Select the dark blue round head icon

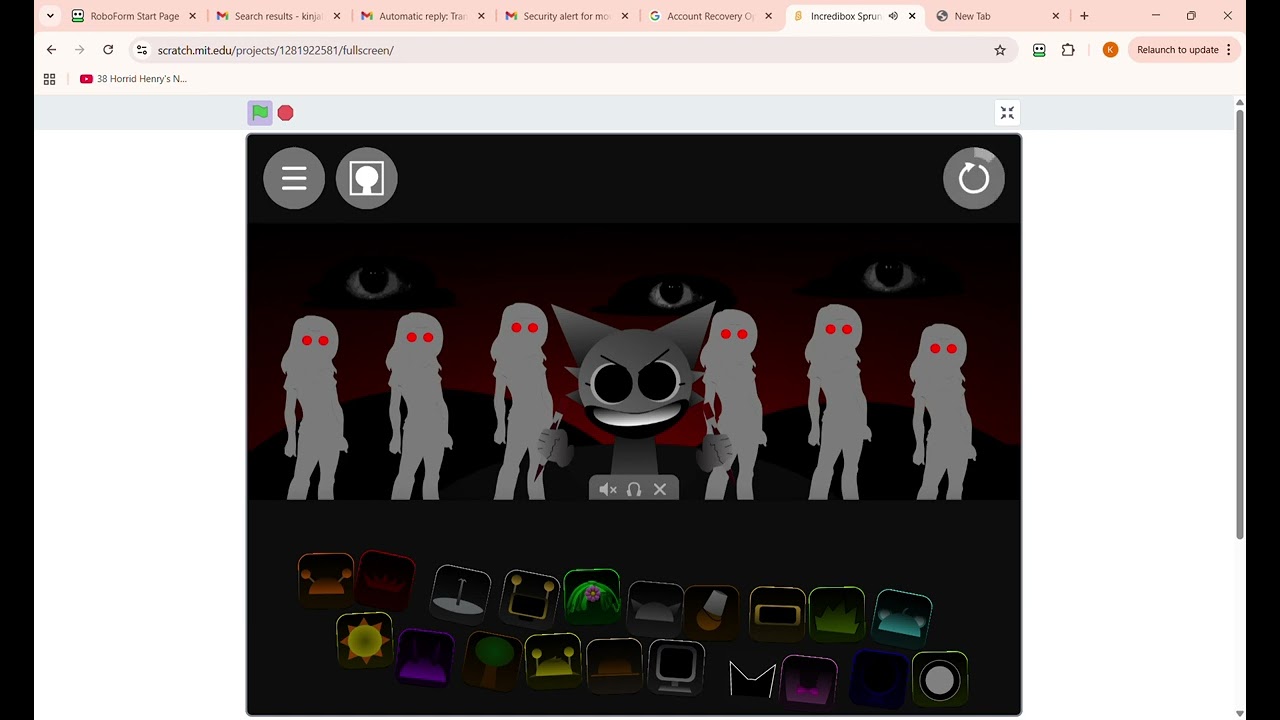(x=878, y=678)
